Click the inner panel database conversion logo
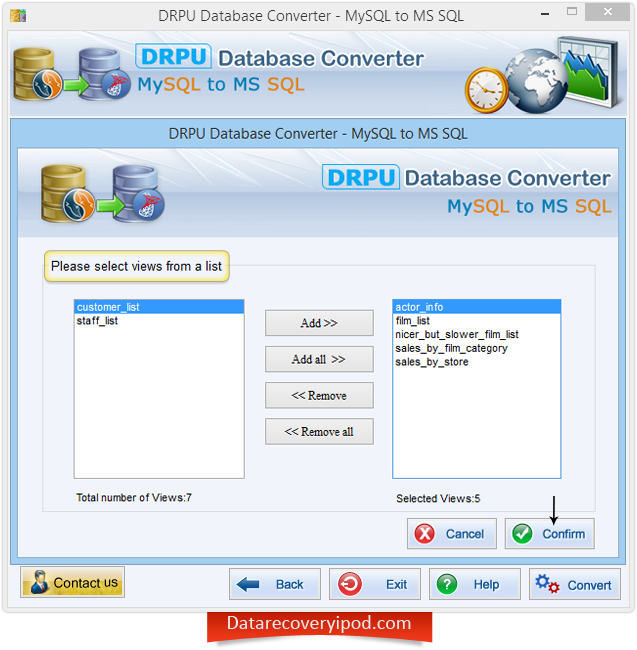This screenshot has height=650, width=637. 102,194
